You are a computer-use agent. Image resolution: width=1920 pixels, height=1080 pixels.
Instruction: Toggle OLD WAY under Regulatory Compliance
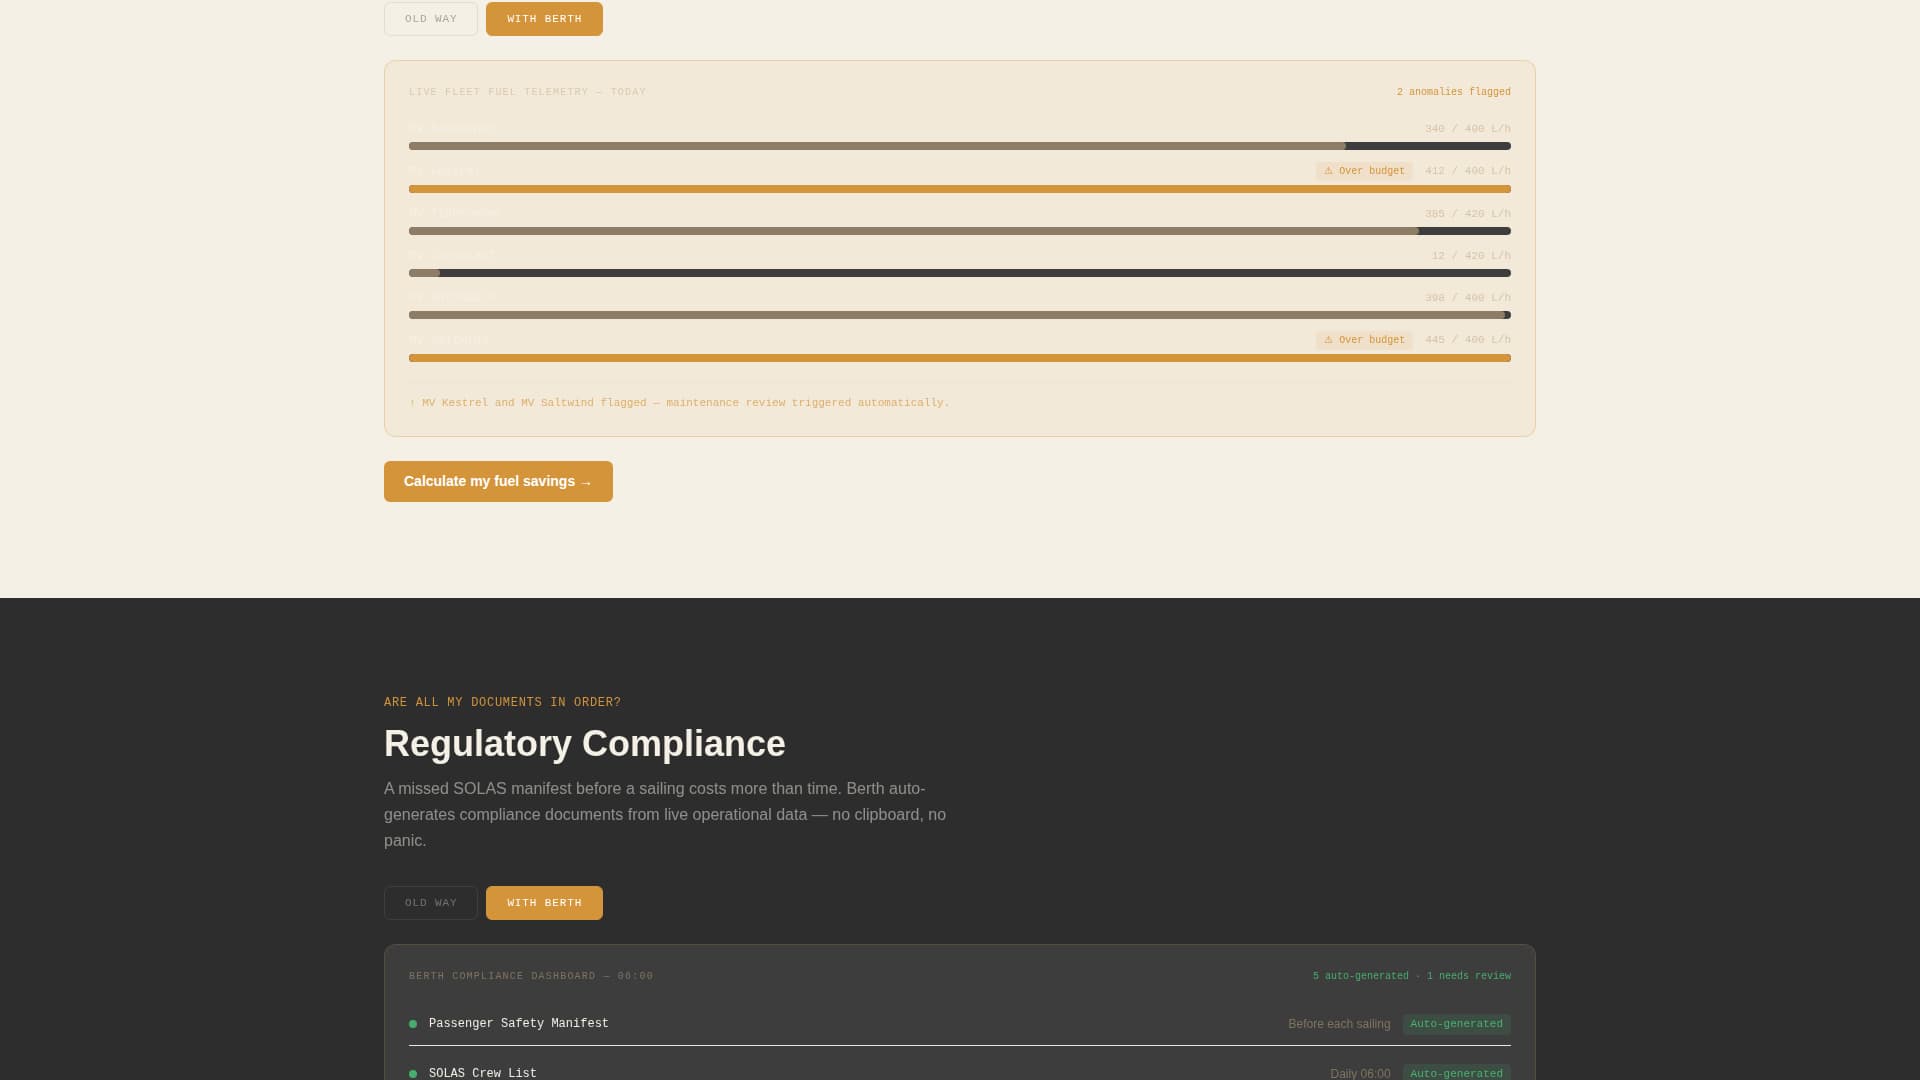click(430, 903)
